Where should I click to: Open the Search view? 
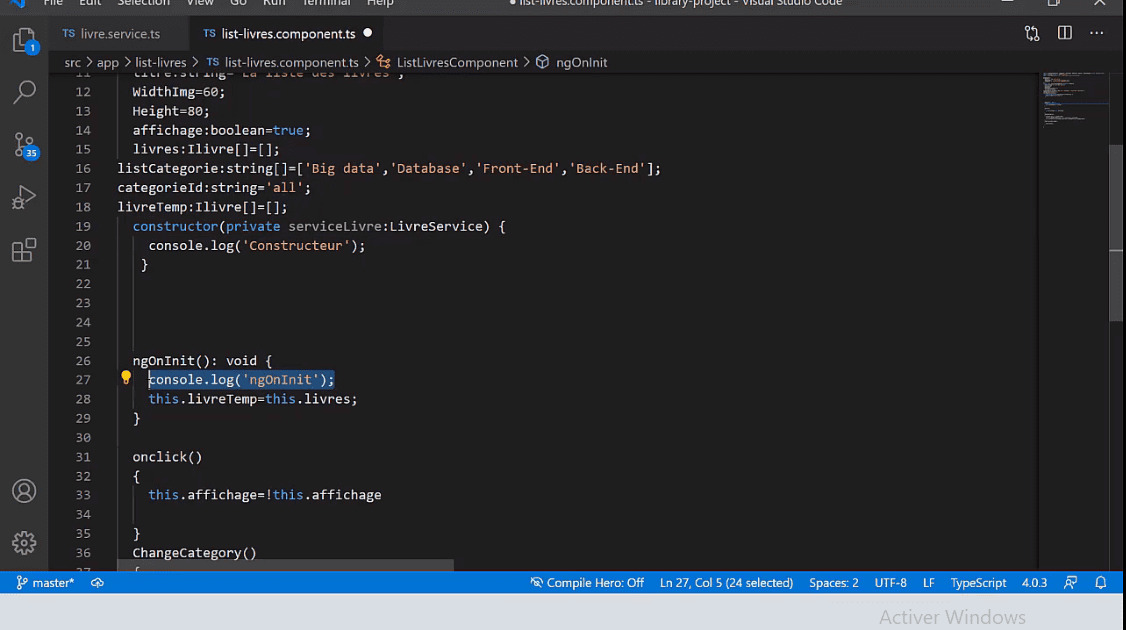pyautogui.click(x=24, y=91)
